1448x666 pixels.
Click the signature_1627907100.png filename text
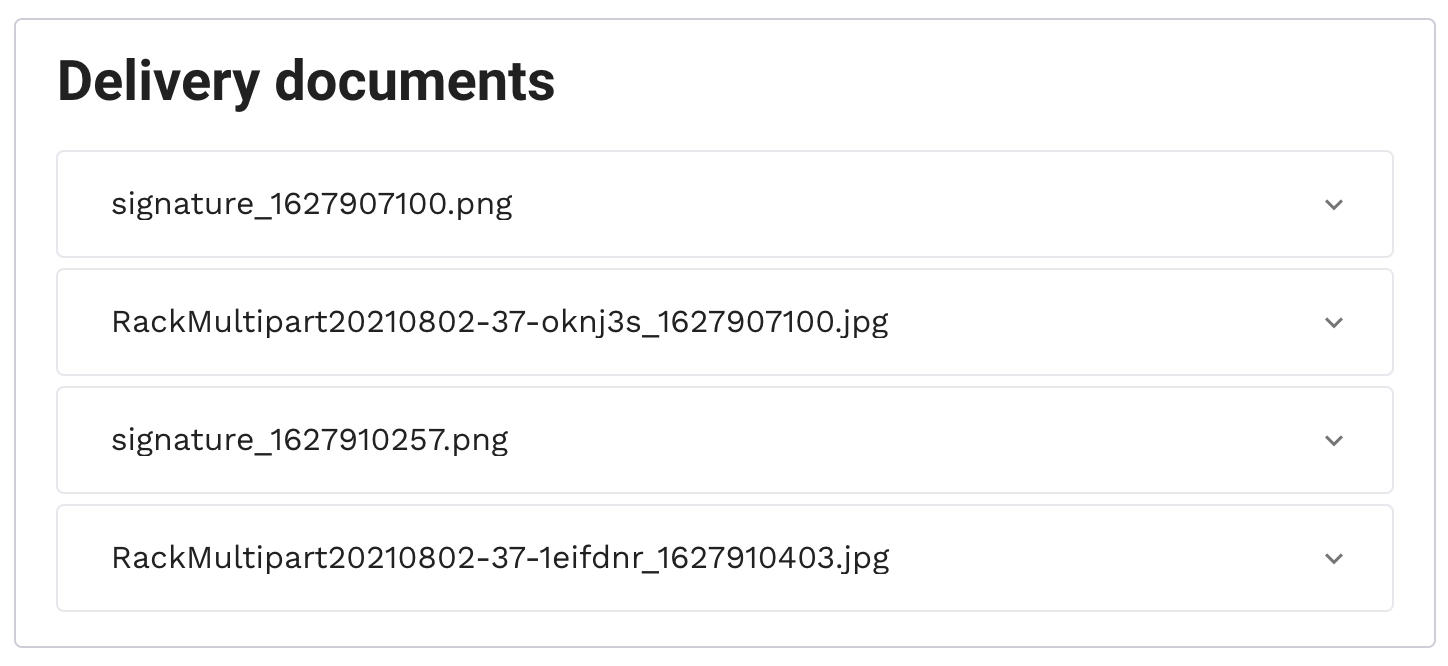click(311, 205)
